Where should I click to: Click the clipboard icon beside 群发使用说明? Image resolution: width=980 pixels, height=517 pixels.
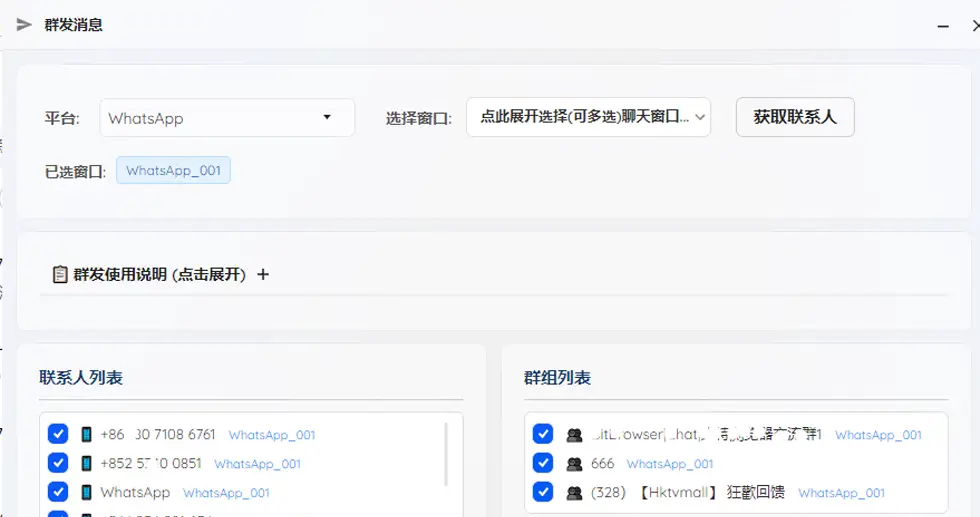click(60, 274)
